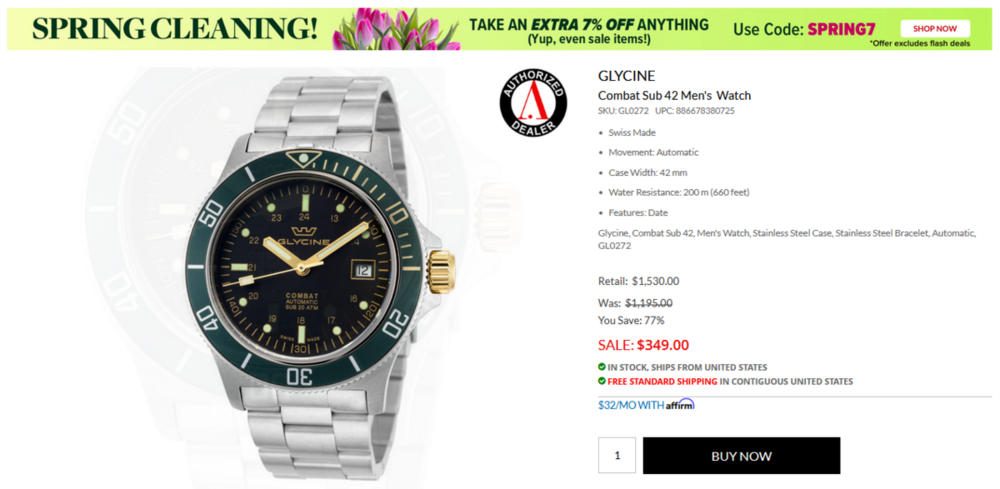This screenshot has height=489, width=1000.
Task: Click the FREE STANDARD SHIPPING text
Action: (x=662, y=381)
